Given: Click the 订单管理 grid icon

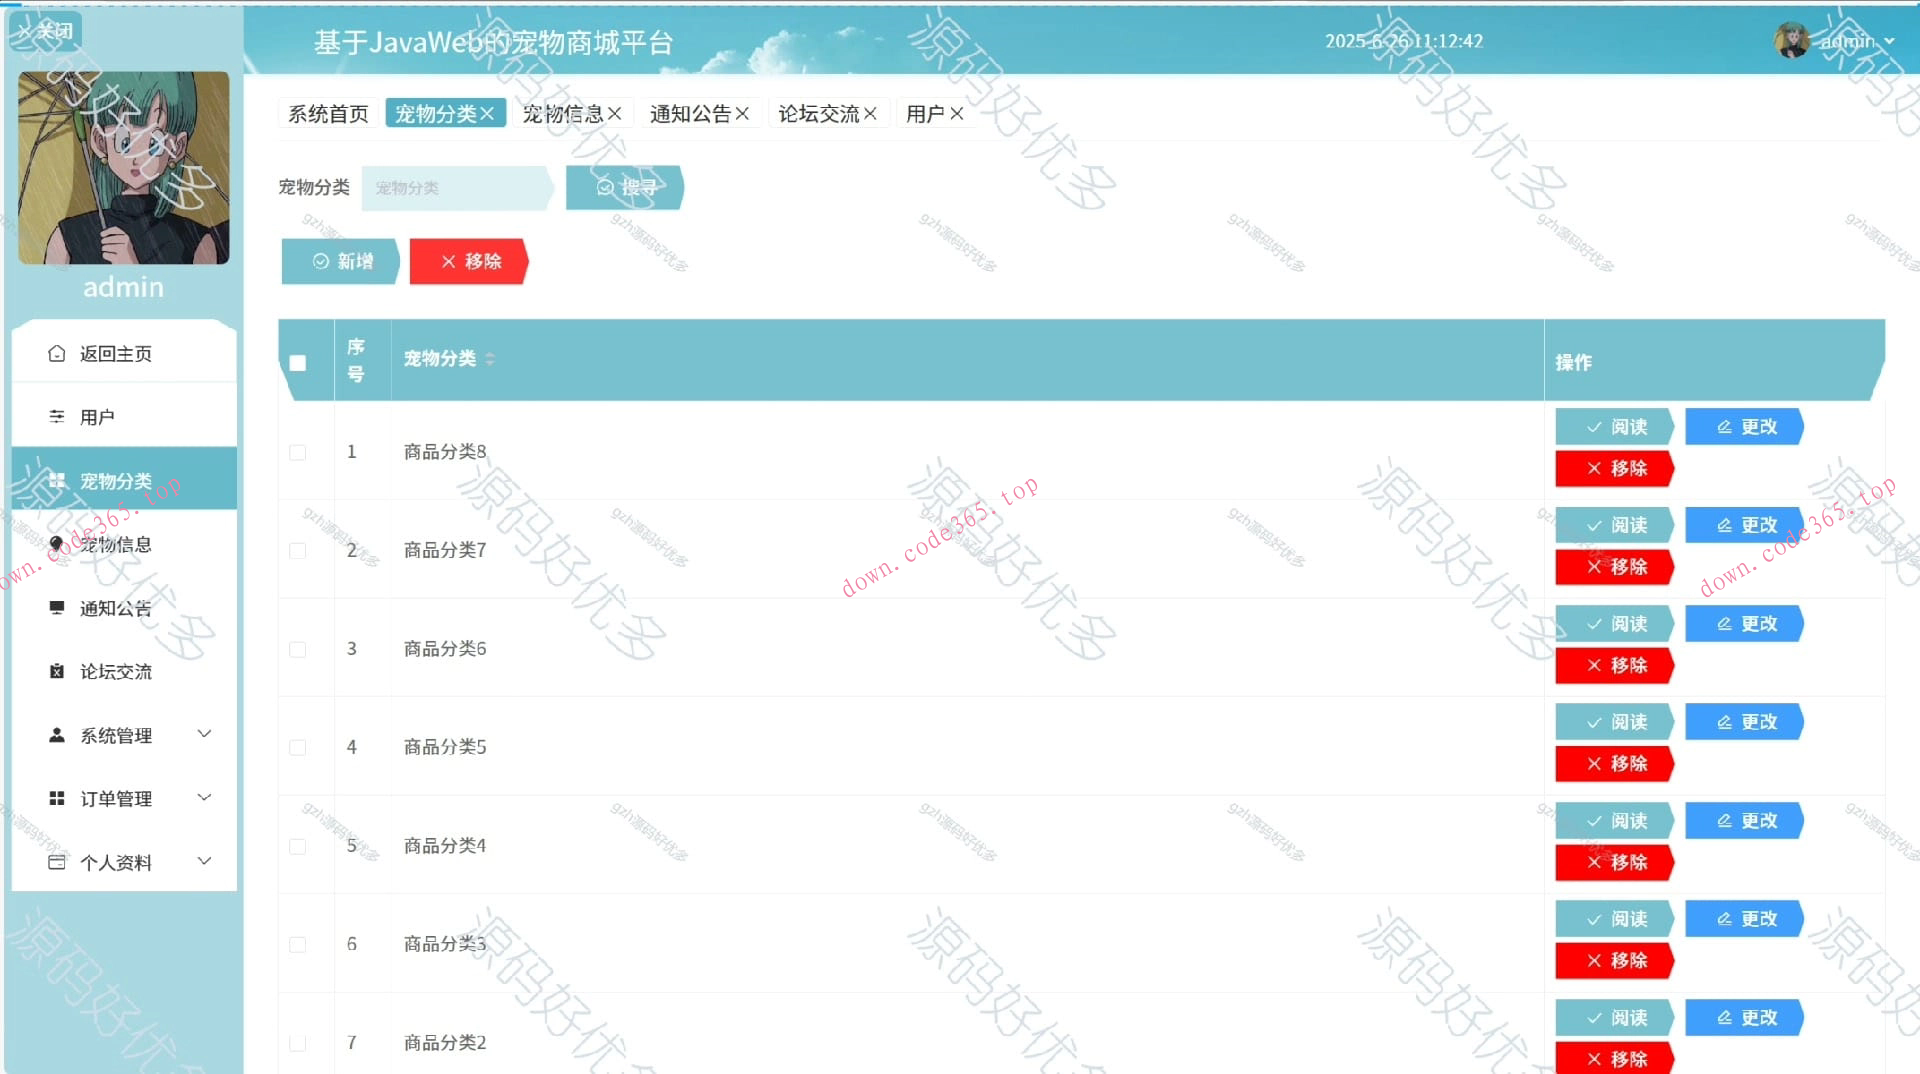Looking at the screenshot, I should [x=57, y=798].
